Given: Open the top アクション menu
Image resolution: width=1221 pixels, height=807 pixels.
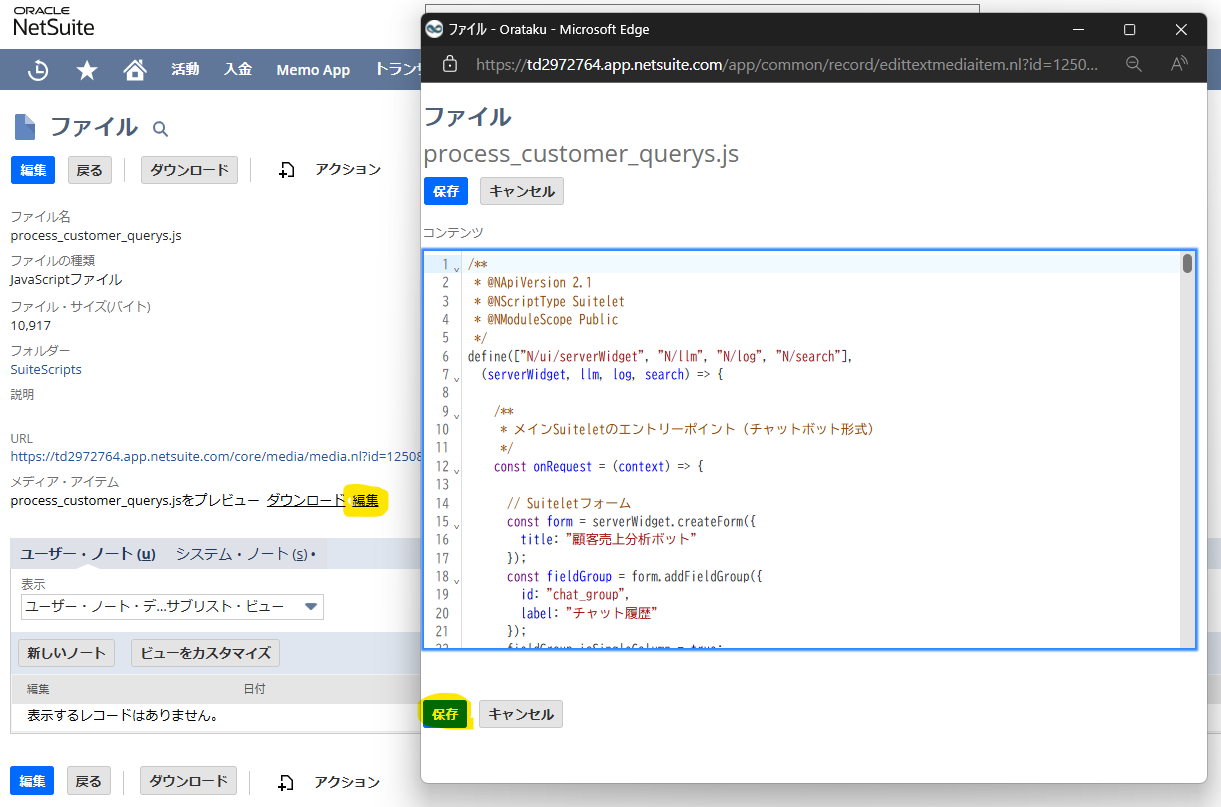Looking at the screenshot, I should [x=348, y=170].
